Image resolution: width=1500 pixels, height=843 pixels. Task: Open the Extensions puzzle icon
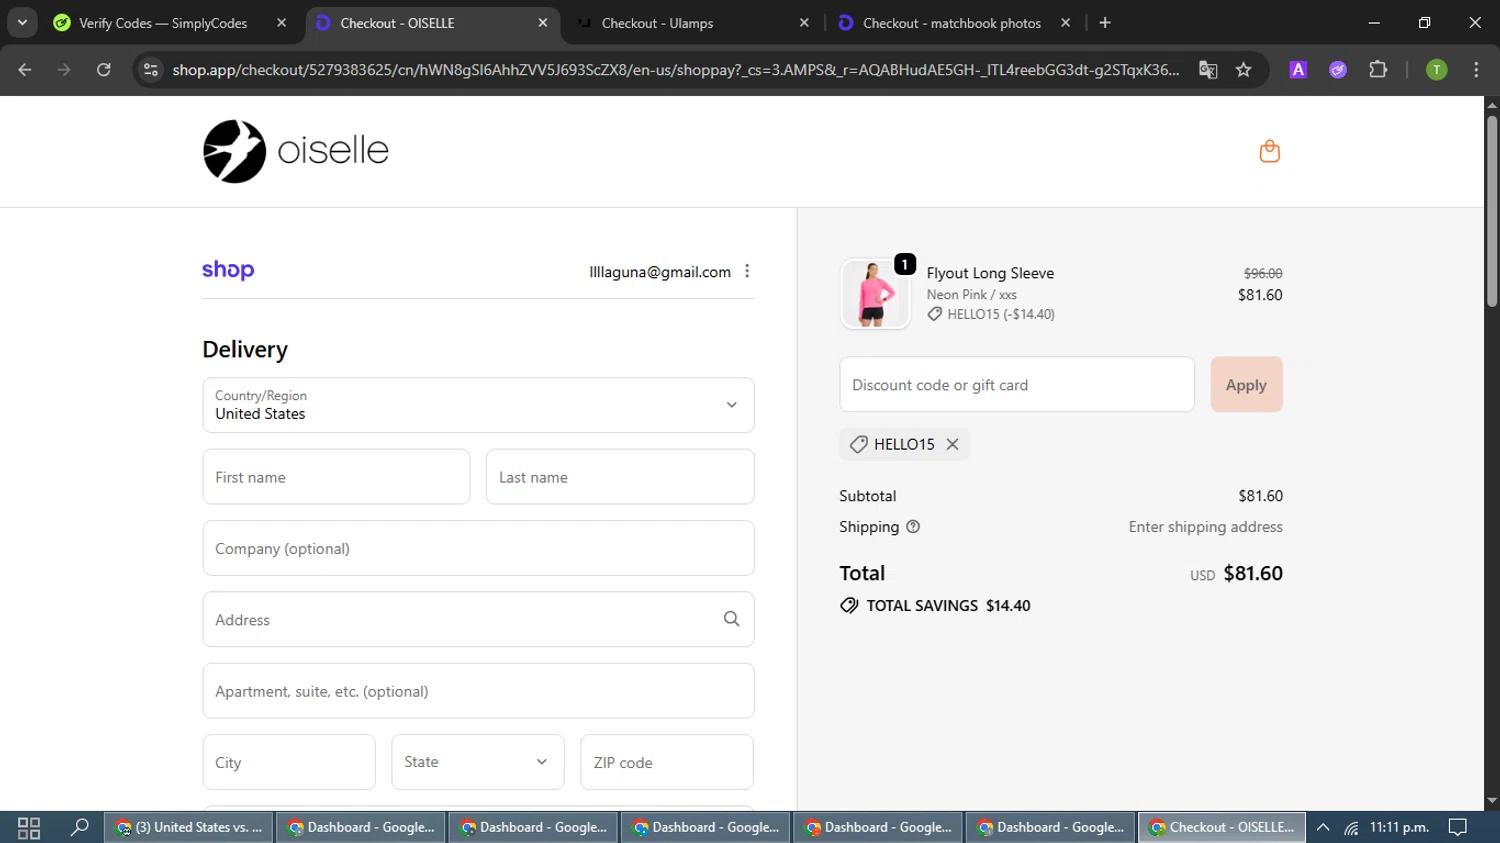click(1378, 69)
